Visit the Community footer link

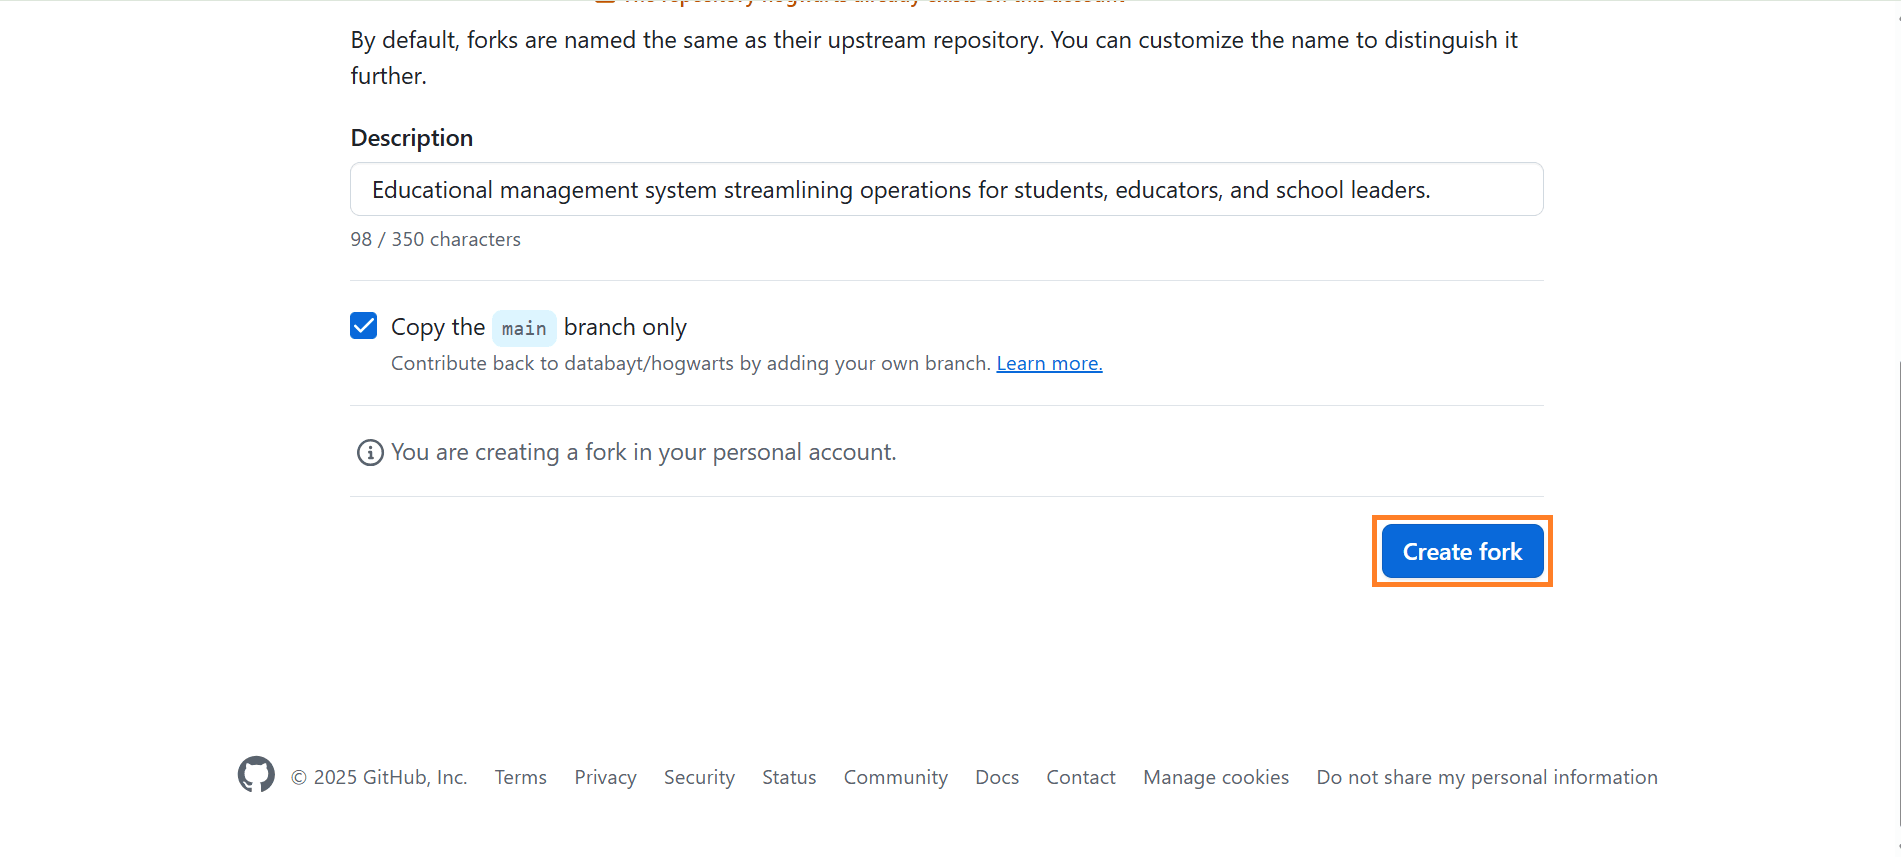[x=895, y=776]
